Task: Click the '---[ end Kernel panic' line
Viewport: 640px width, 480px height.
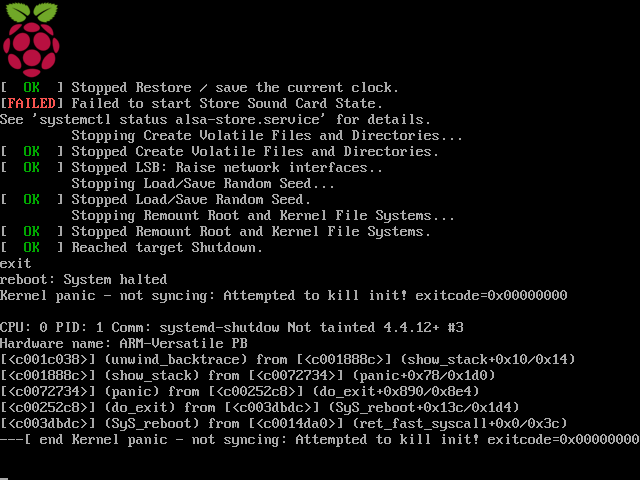Action: click(x=320, y=440)
